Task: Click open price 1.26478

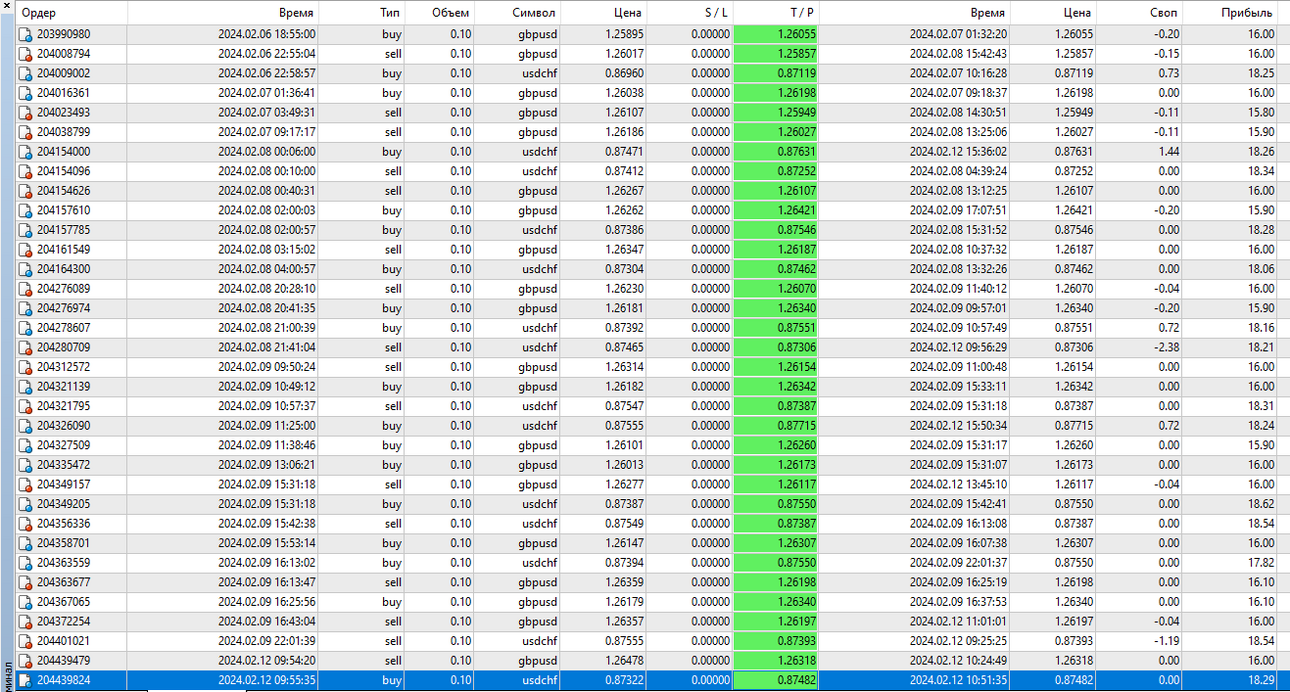Action: [624, 660]
